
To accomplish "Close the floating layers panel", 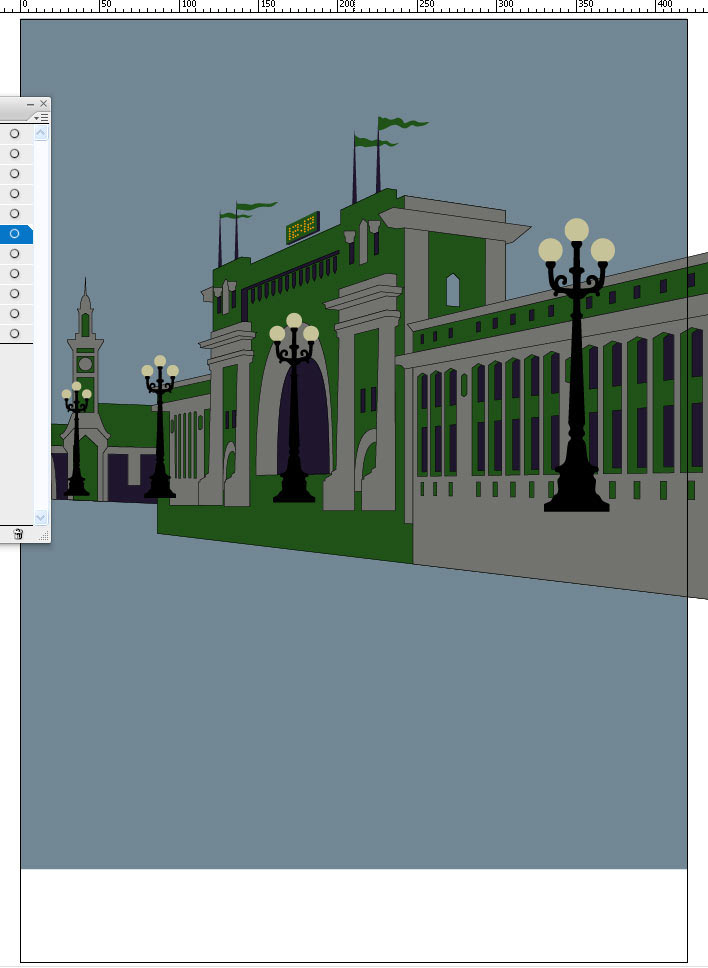I will (x=43, y=104).
